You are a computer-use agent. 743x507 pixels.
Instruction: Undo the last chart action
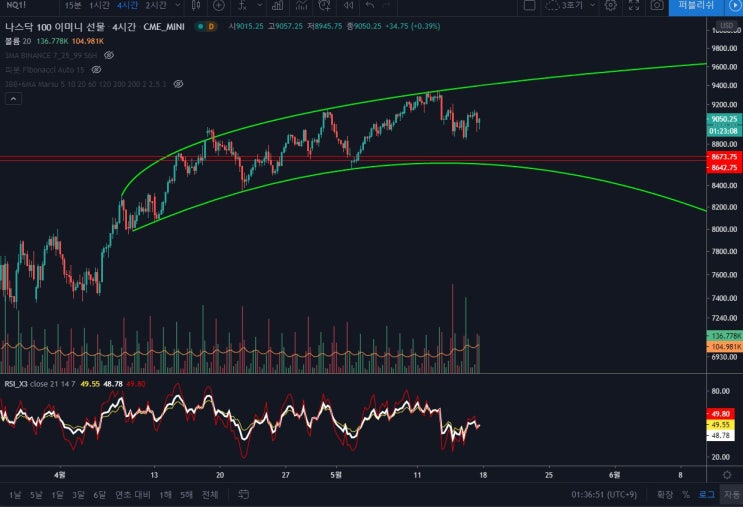(370, 5)
